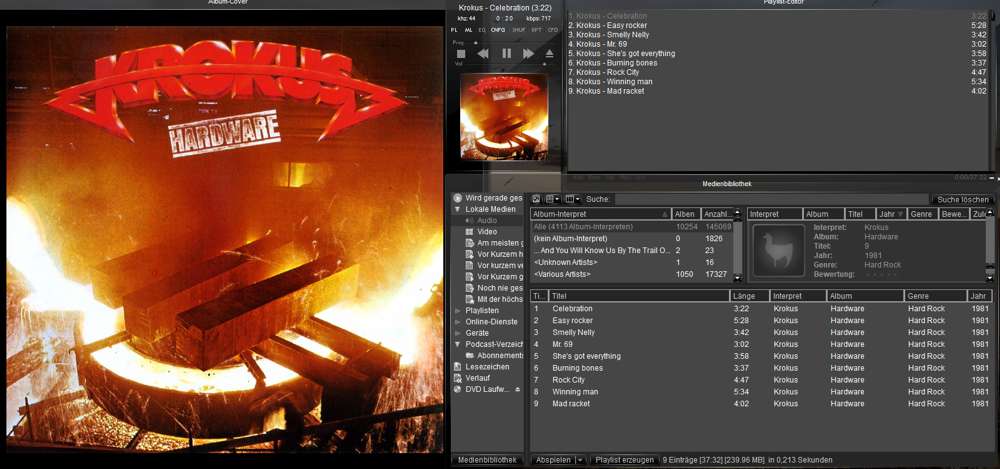The width and height of the screenshot is (1000, 469).
Task: Pause the current song
Action: click(x=506, y=54)
